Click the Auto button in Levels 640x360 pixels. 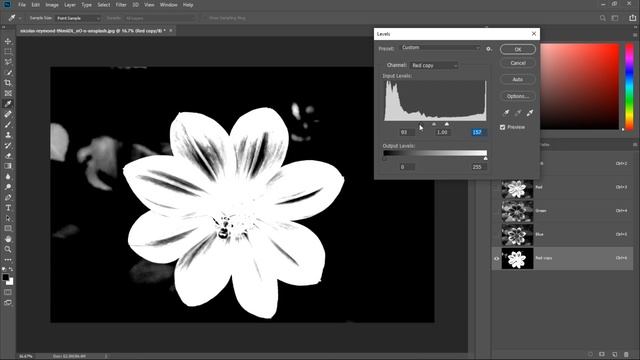(x=518, y=80)
